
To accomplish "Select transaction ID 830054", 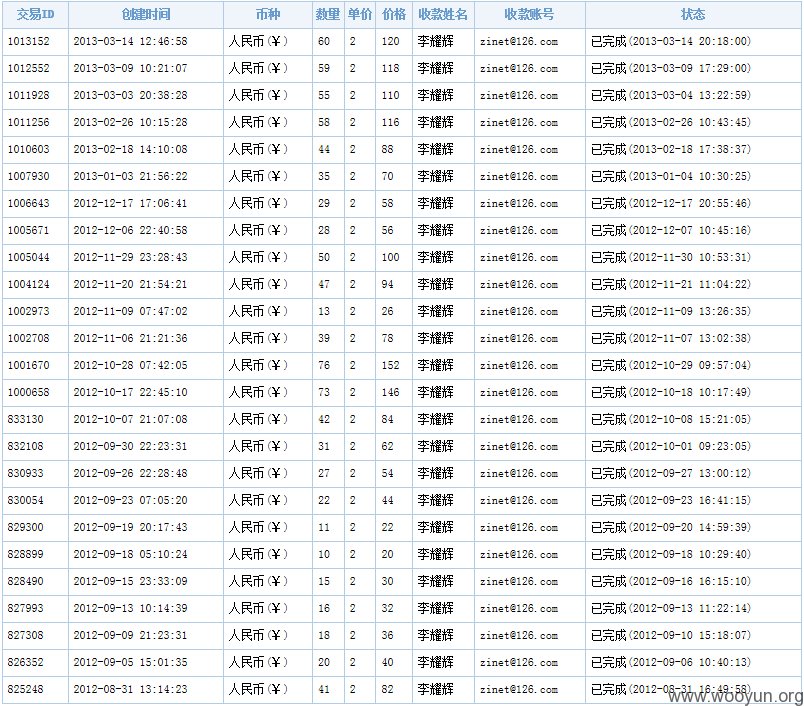I will (x=26, y=500).
